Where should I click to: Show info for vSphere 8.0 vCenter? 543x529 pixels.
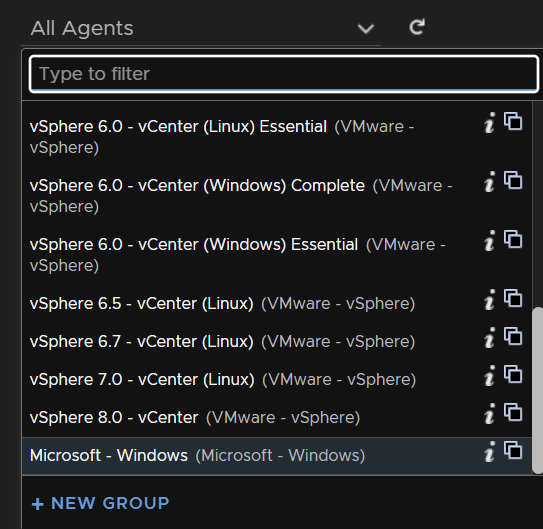tap(489, 413)
